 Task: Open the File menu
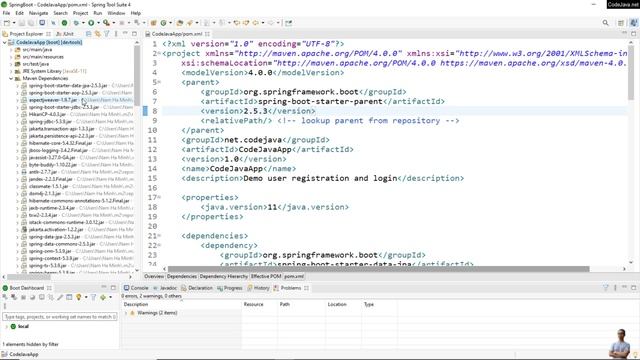tap(6, 13)
